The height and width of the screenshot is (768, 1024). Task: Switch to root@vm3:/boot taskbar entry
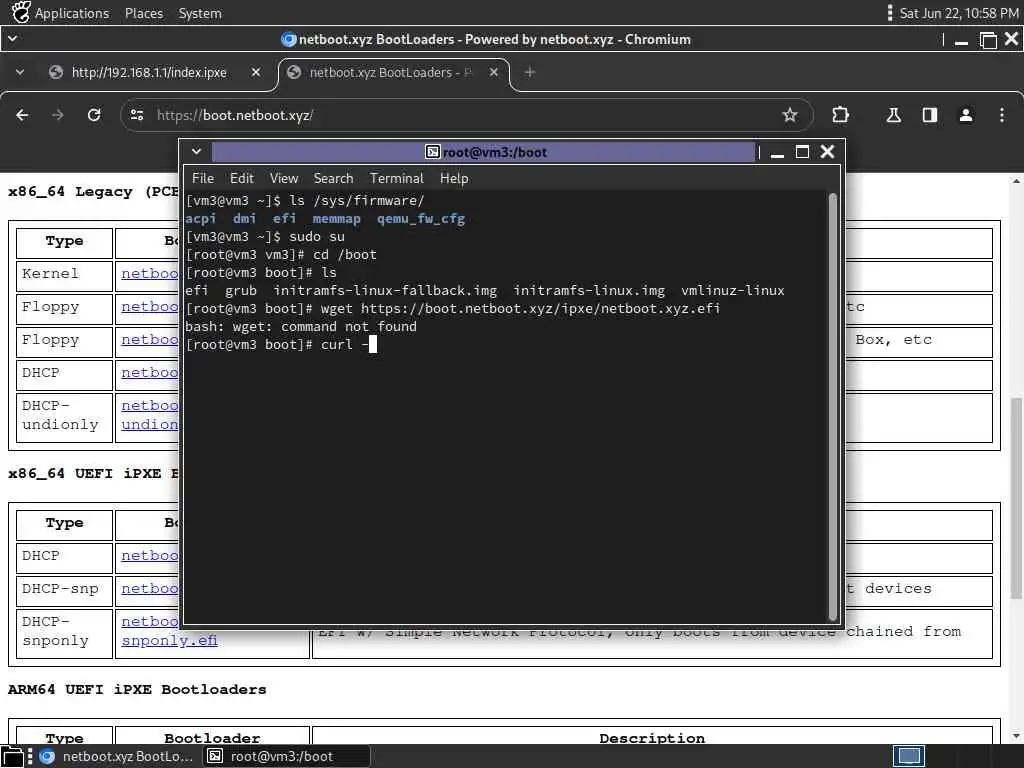point(286,756)
